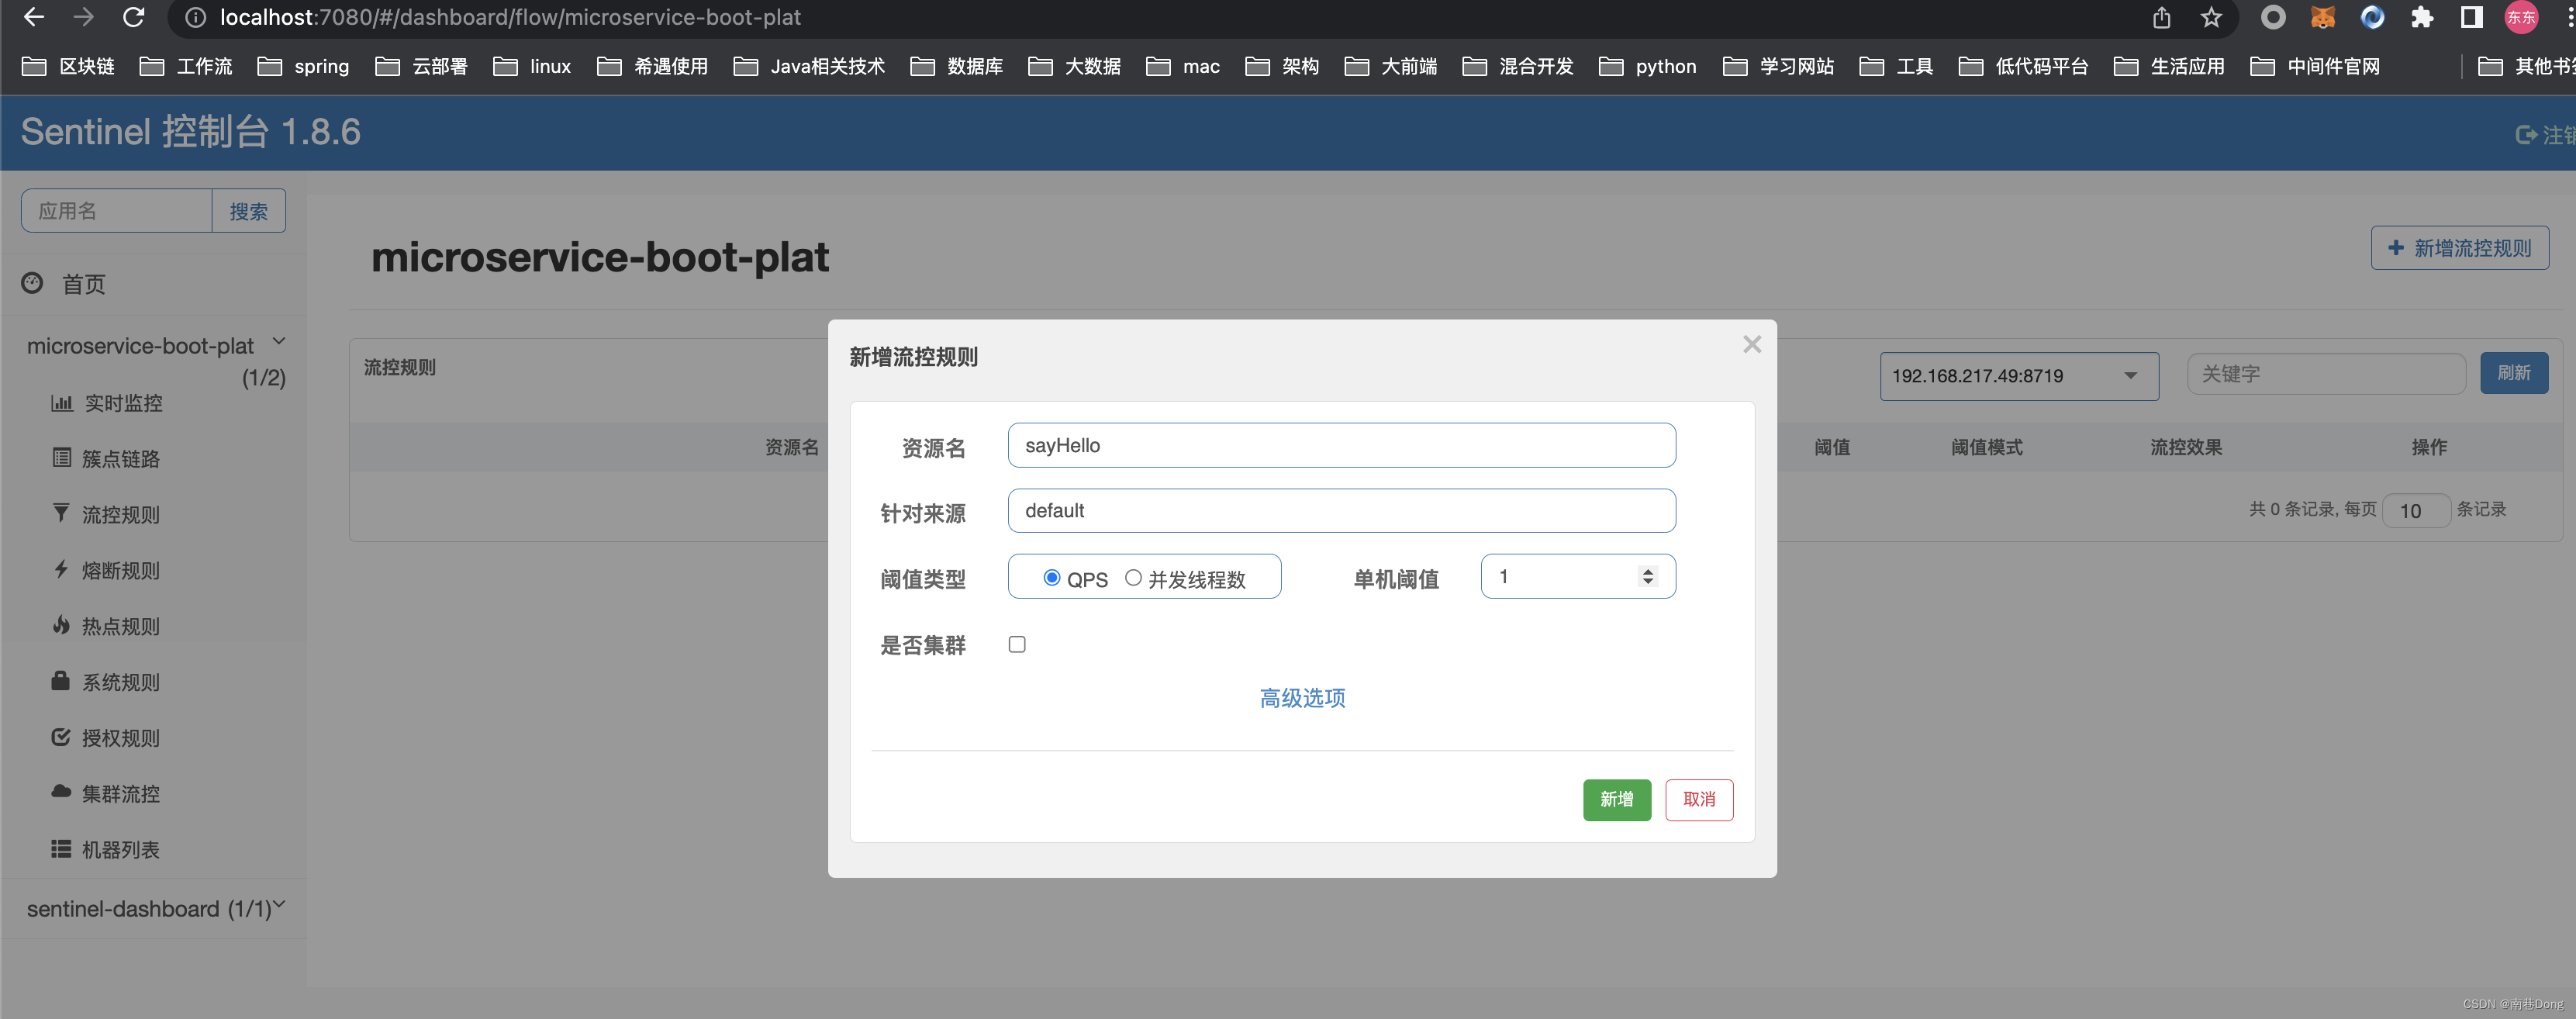Click the green 新增 button
Image resolution: width=2576 pixels, height=1019 pixels.
point(1617,799)
